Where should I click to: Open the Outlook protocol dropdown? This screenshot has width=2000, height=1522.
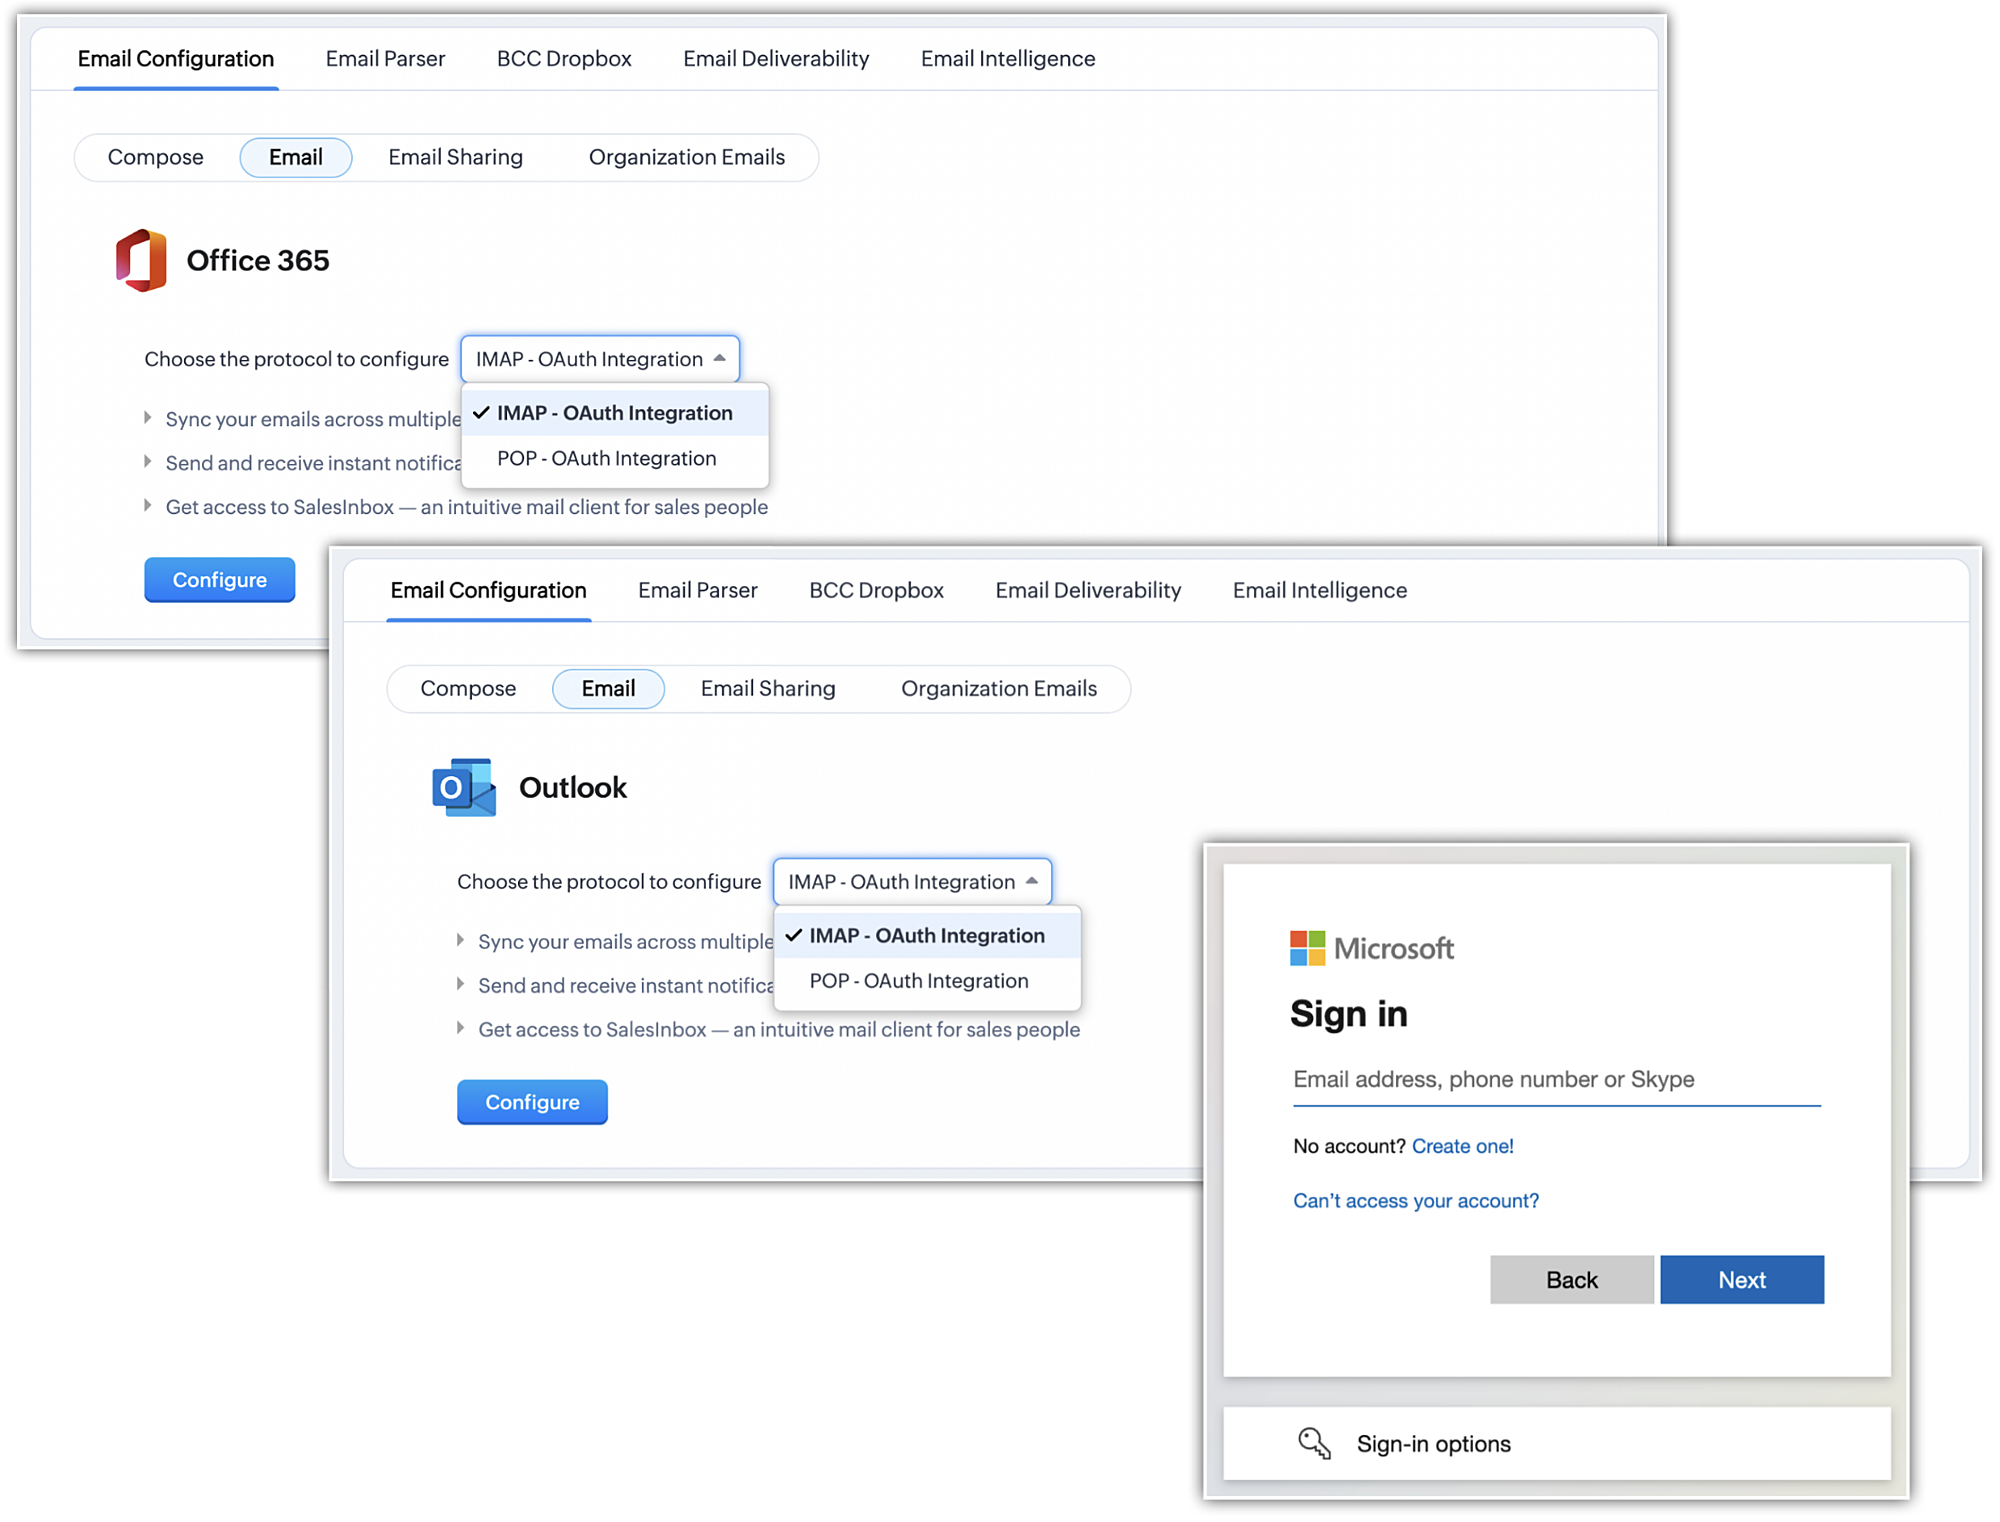912,881
